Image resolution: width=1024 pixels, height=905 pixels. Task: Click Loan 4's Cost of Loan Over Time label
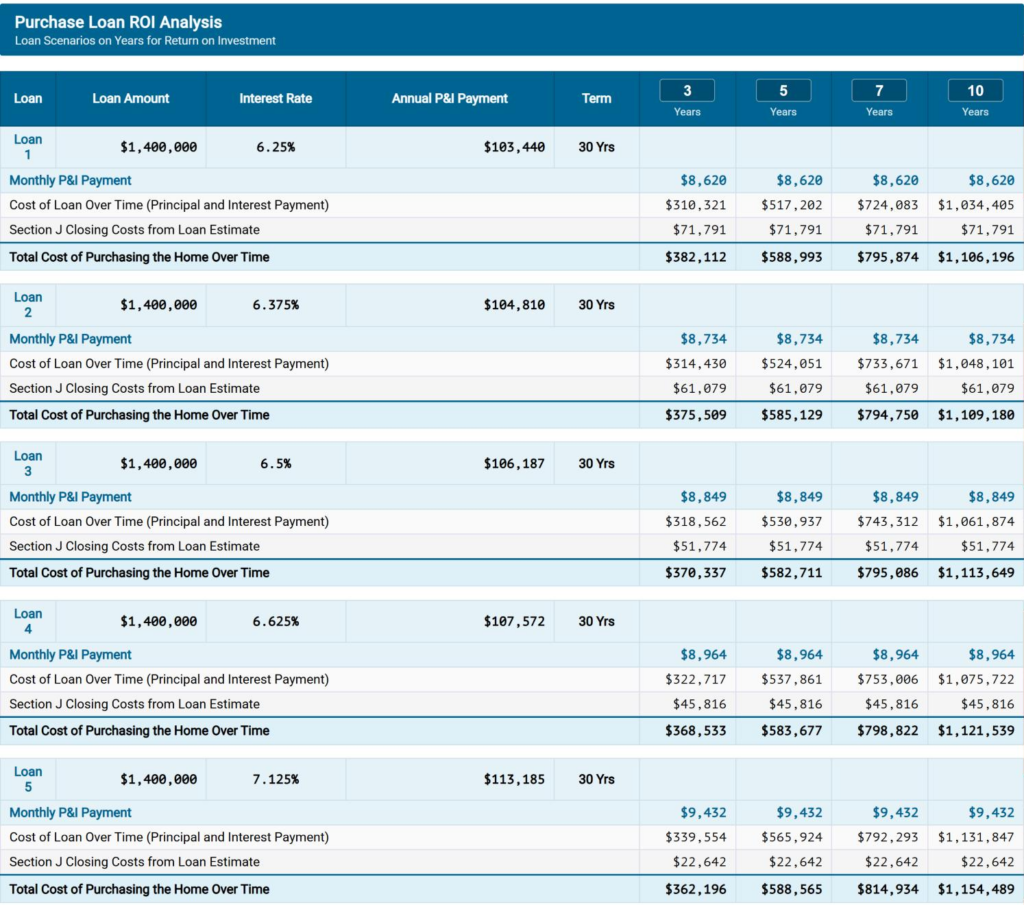[x=169, y=680]
